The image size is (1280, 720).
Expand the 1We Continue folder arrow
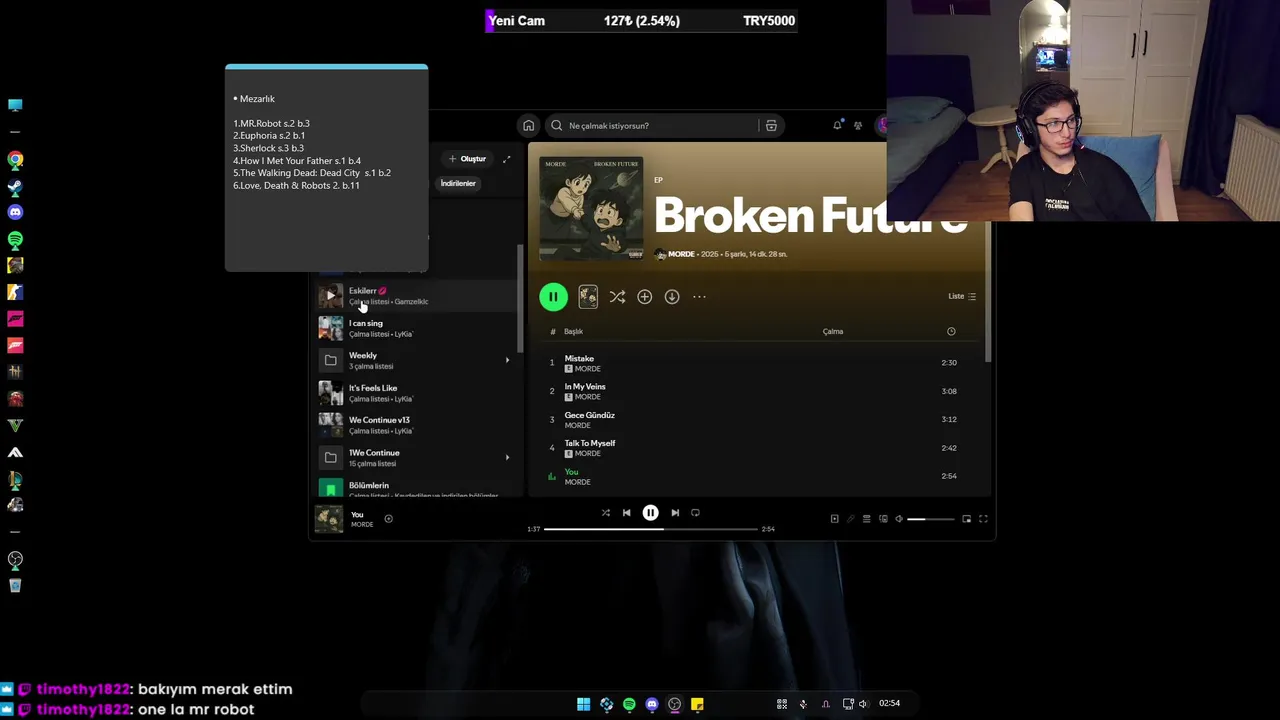tap(507, 457)
